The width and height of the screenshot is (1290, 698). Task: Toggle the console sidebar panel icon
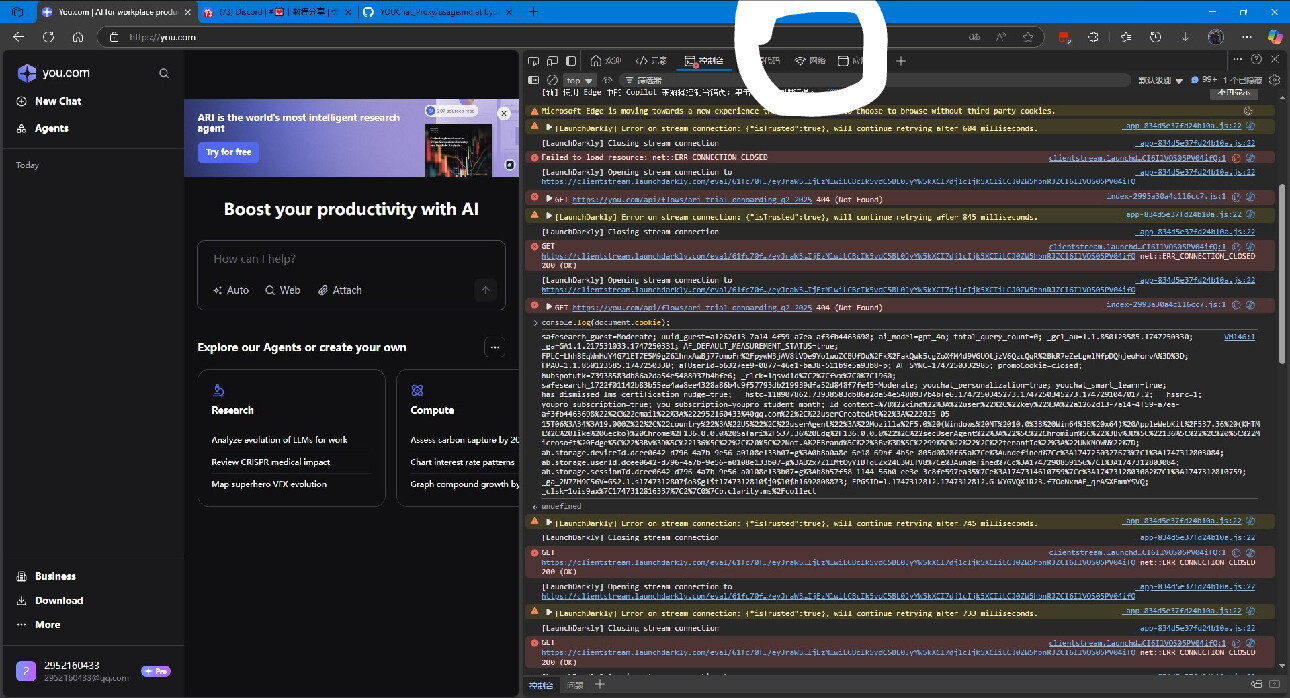point(534,80)
